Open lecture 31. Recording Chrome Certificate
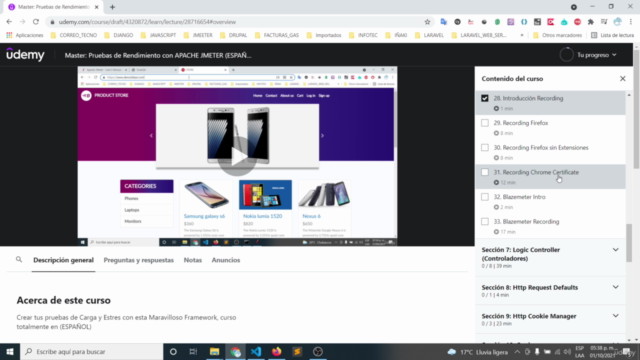The image size is (640, 360). (536, 172)
